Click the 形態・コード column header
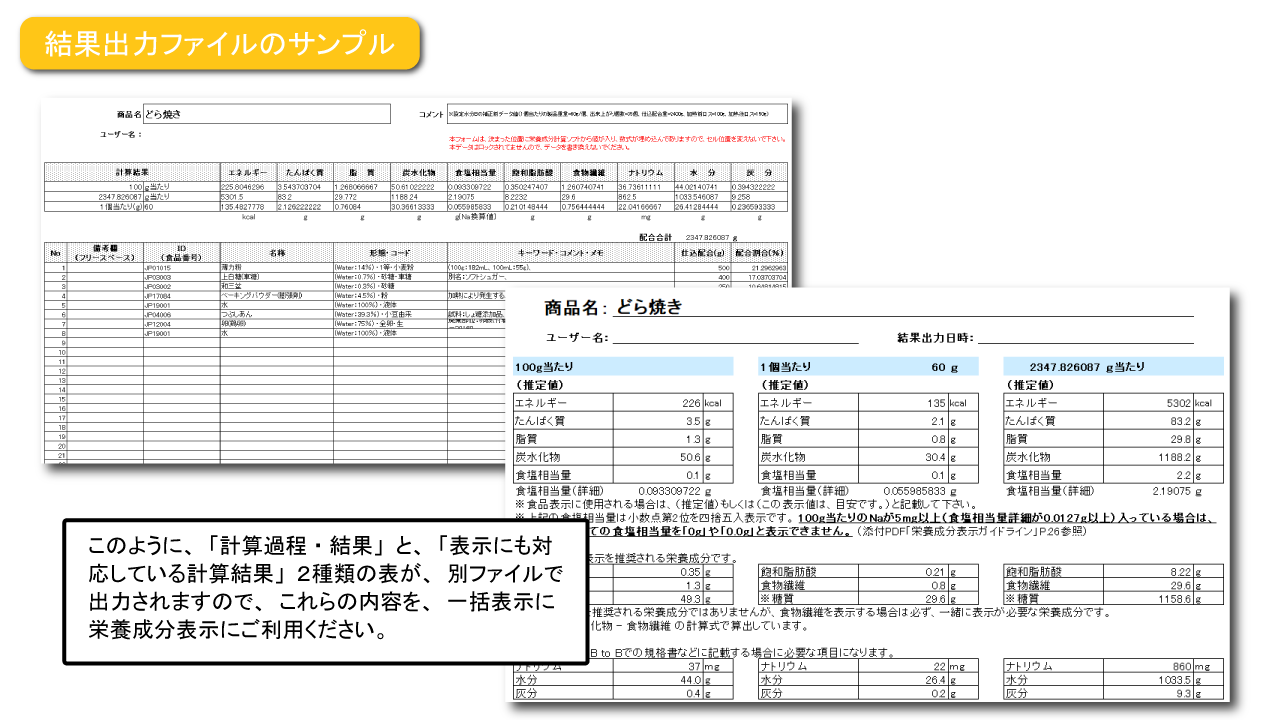 click(390, 254)
